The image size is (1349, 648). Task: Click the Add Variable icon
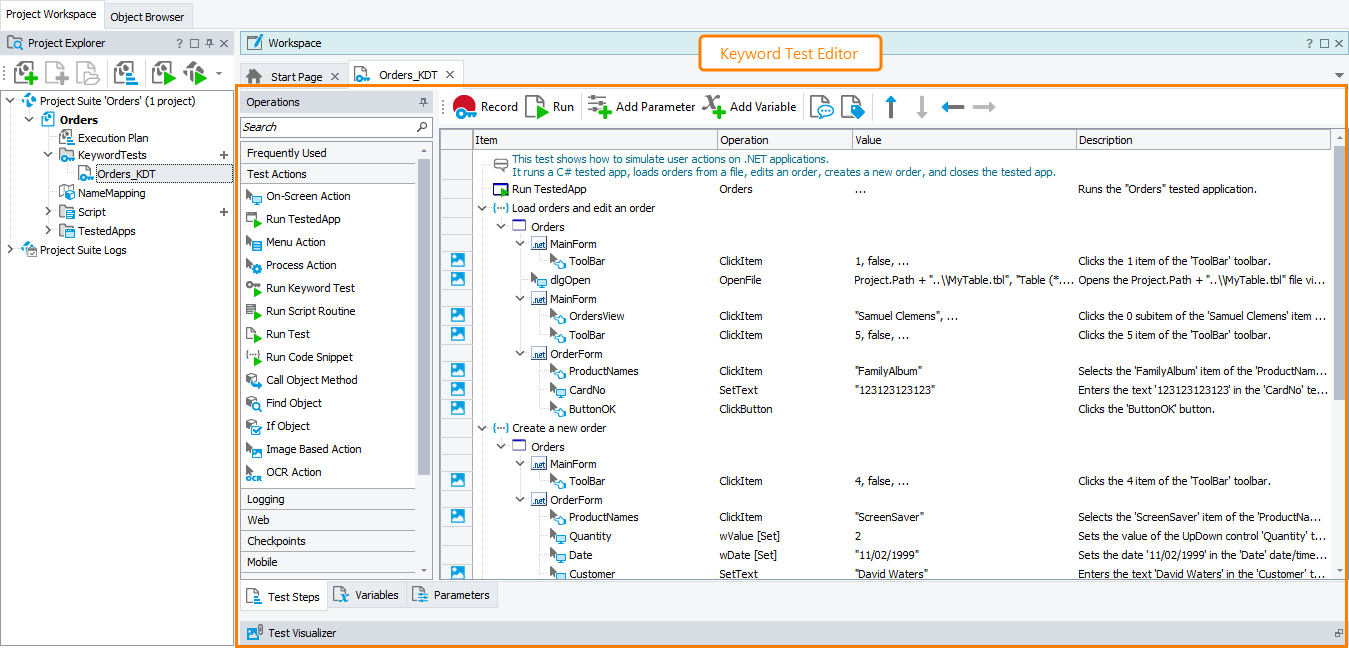coord(714,106)
